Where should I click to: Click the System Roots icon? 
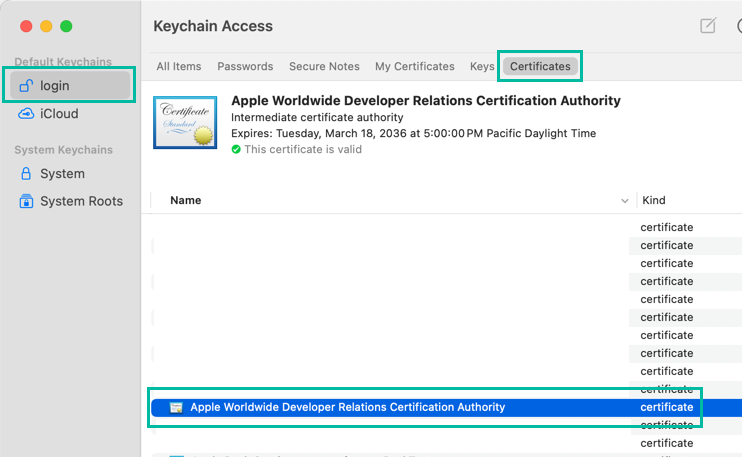coord(26,201)
